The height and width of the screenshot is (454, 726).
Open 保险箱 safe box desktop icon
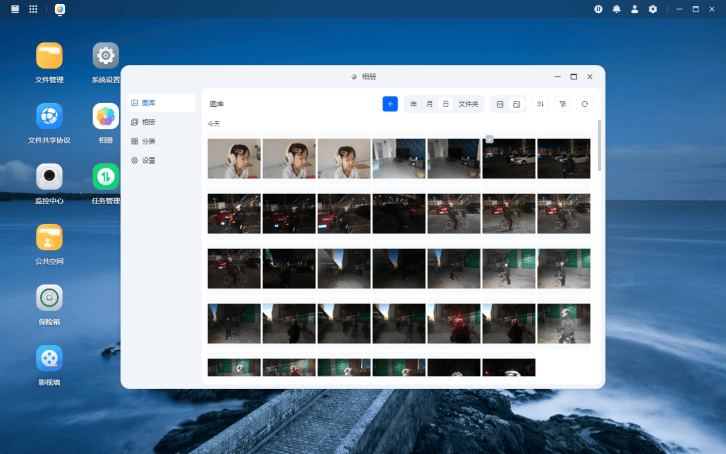(x=49, y=298)
